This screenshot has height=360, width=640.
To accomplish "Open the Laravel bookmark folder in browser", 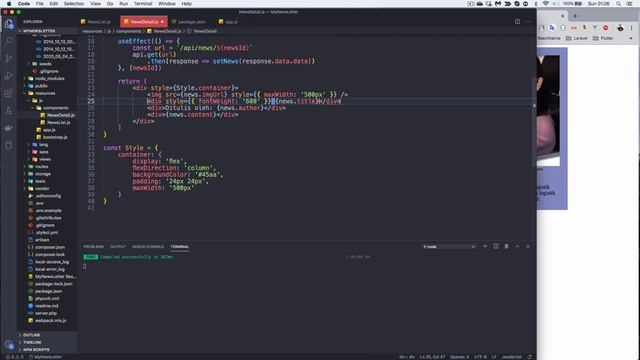I will (577, 38).
